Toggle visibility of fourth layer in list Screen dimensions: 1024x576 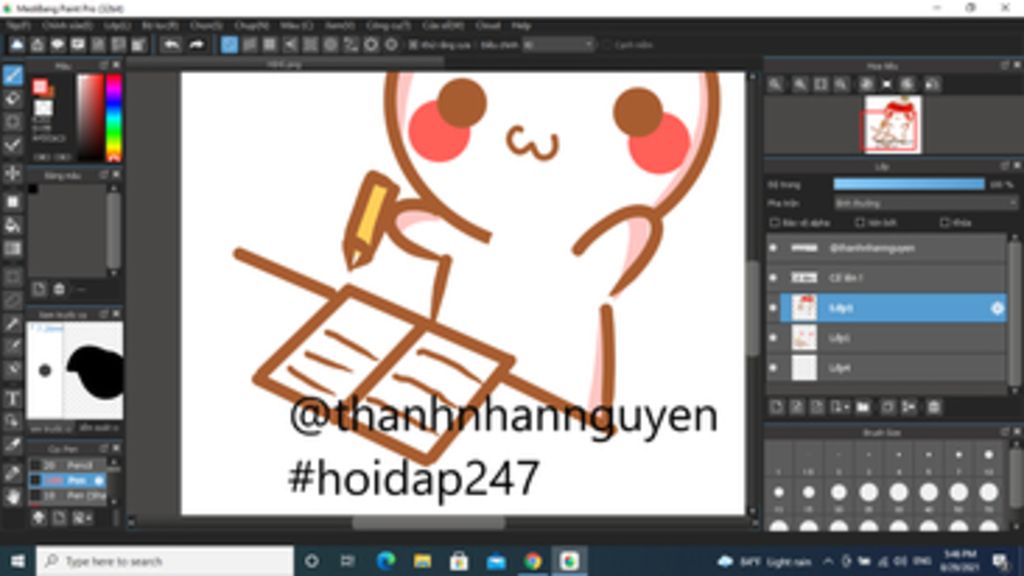coord(774,338)
